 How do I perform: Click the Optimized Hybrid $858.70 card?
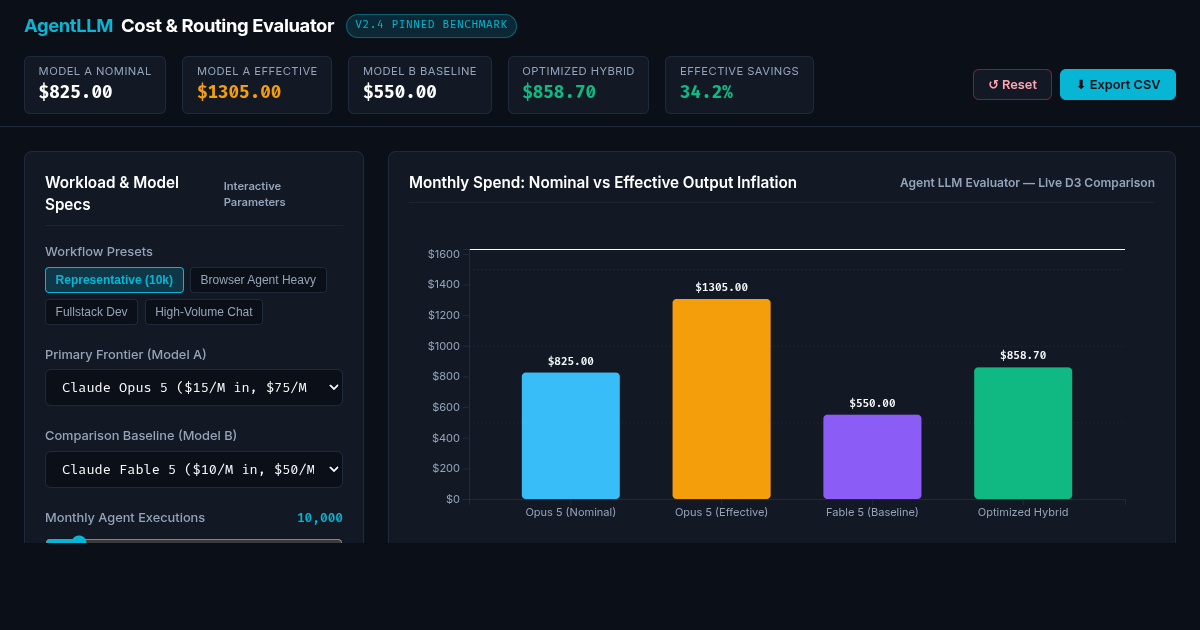578,84
